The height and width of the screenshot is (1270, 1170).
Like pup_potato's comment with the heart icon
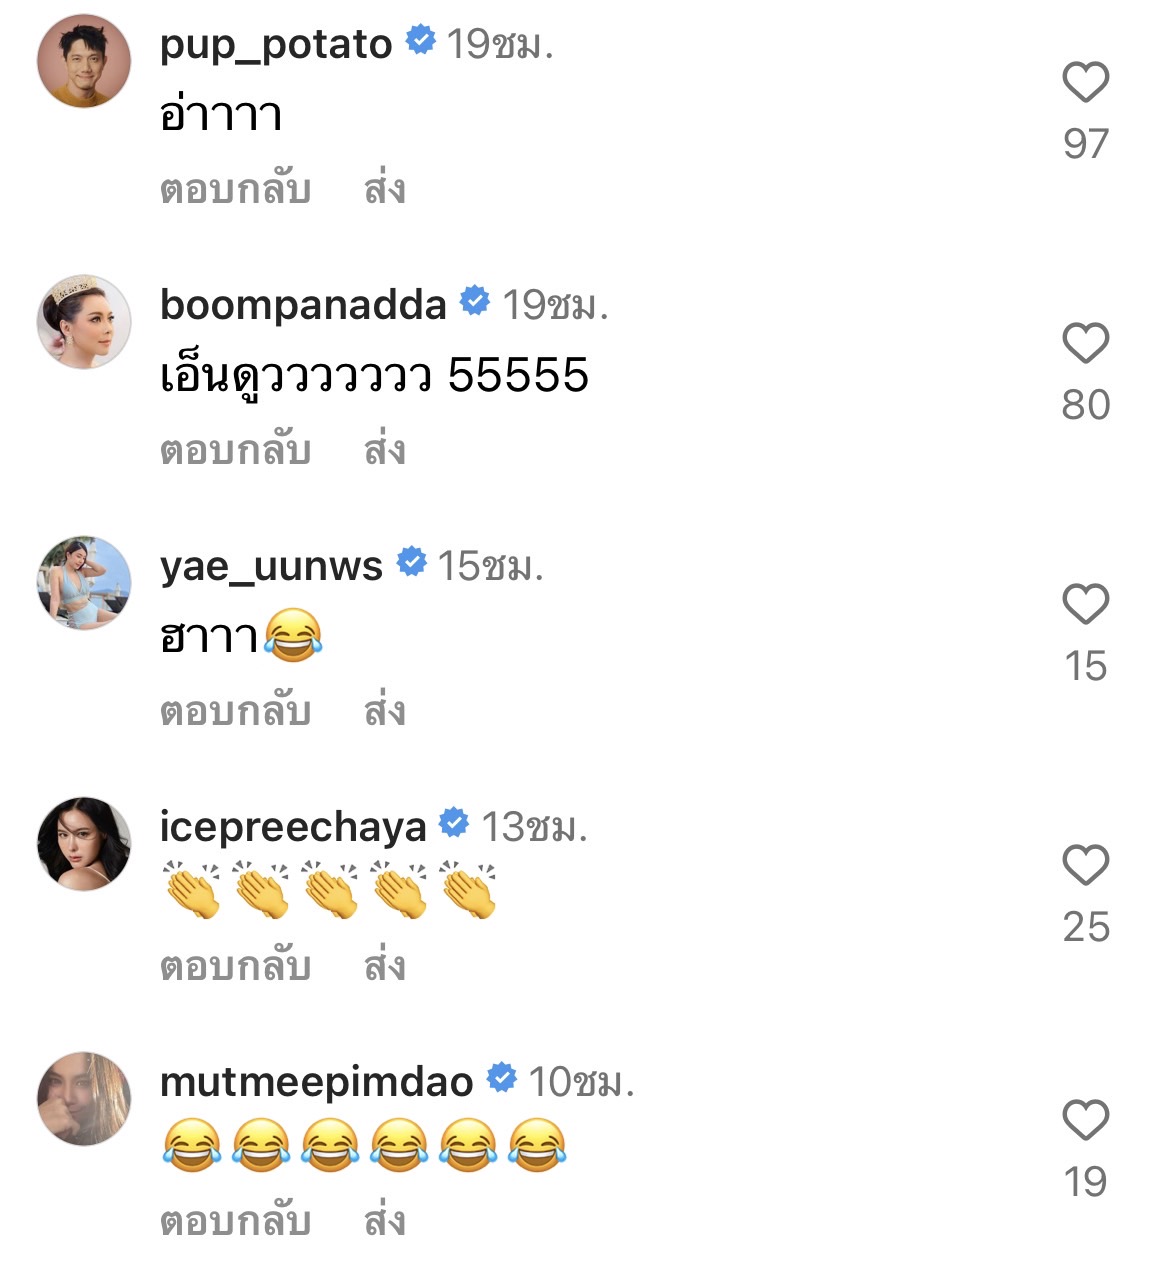[1084, 81]
